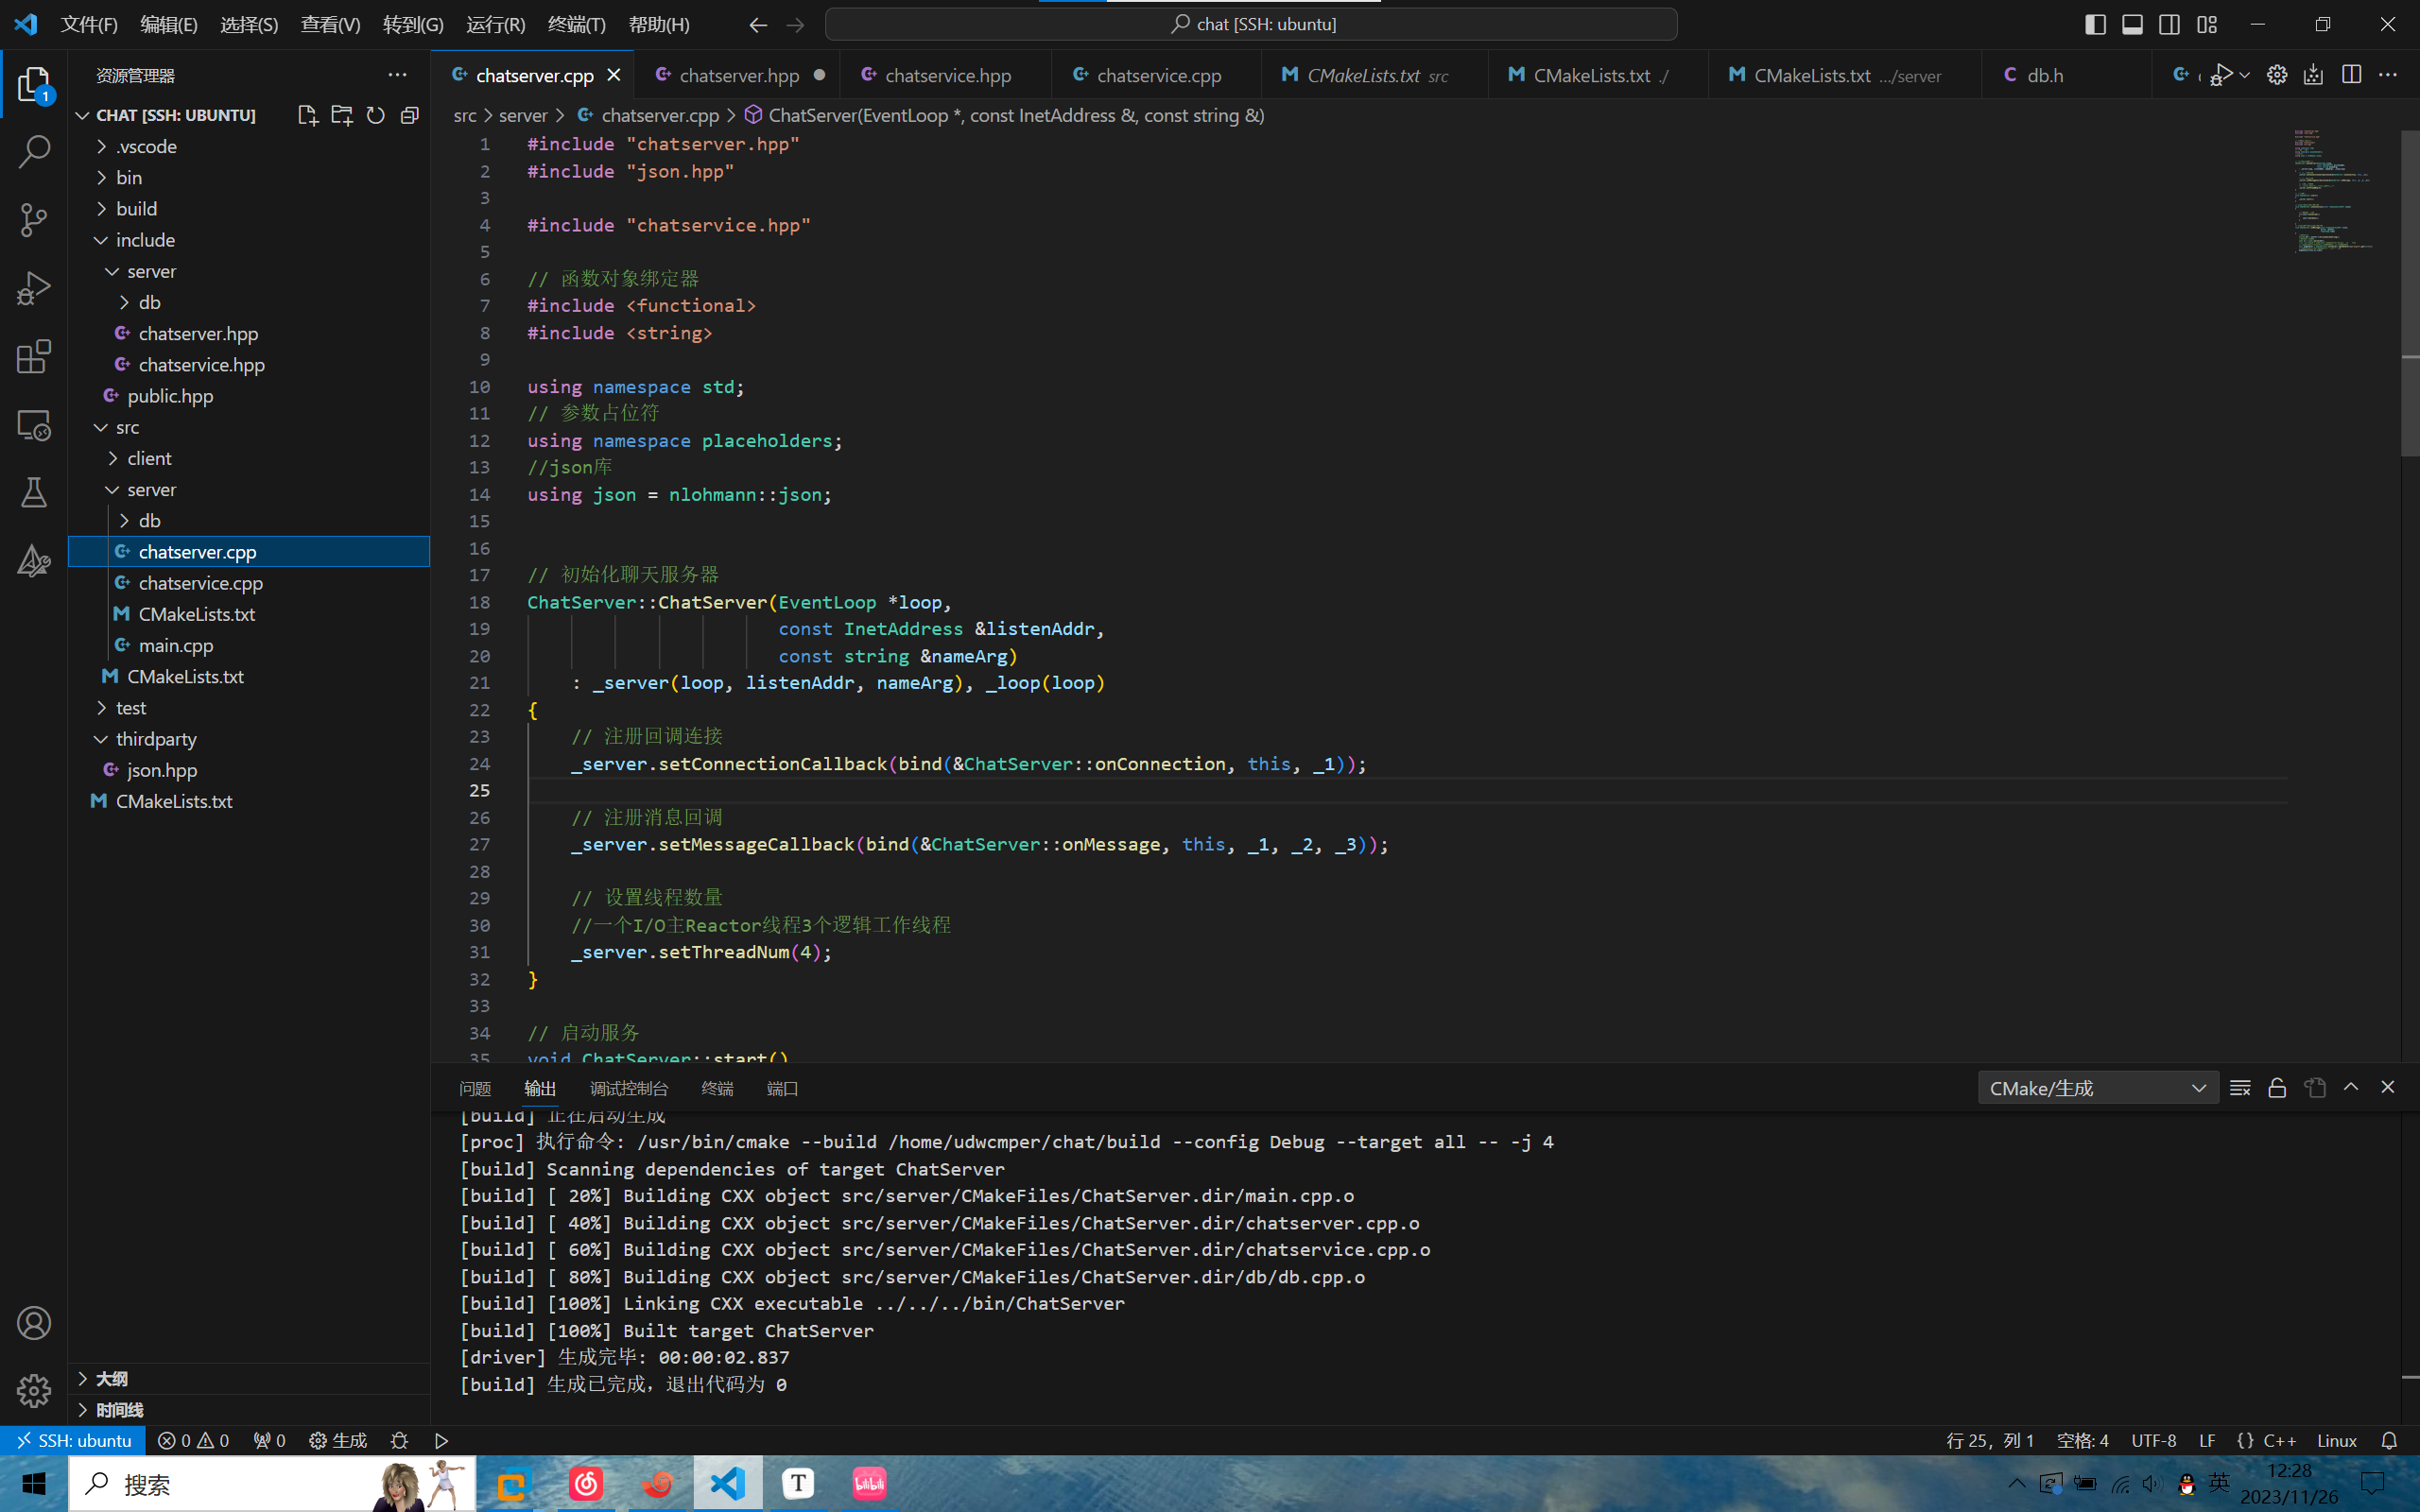Image resolution: width=2420 pixels, height=1512 pixels.
Task: Expand the build folder
Action: [x=136, y=208]
